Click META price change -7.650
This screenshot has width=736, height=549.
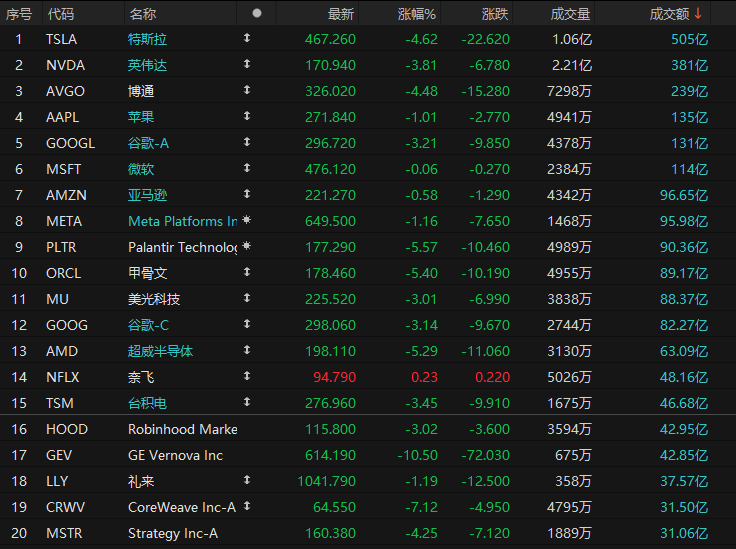click(x=490, y=221)
